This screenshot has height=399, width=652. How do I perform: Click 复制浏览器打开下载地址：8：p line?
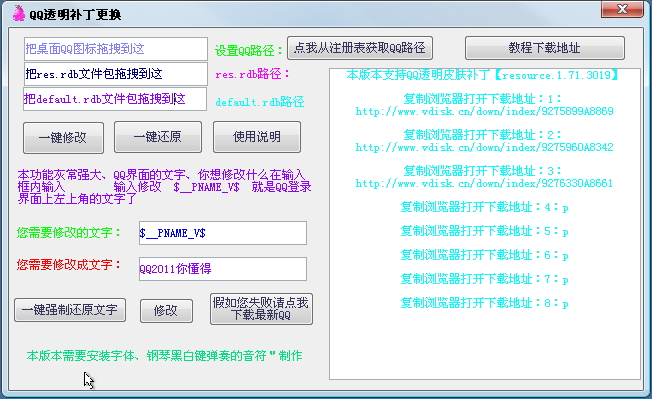click(x=484, y=303)
